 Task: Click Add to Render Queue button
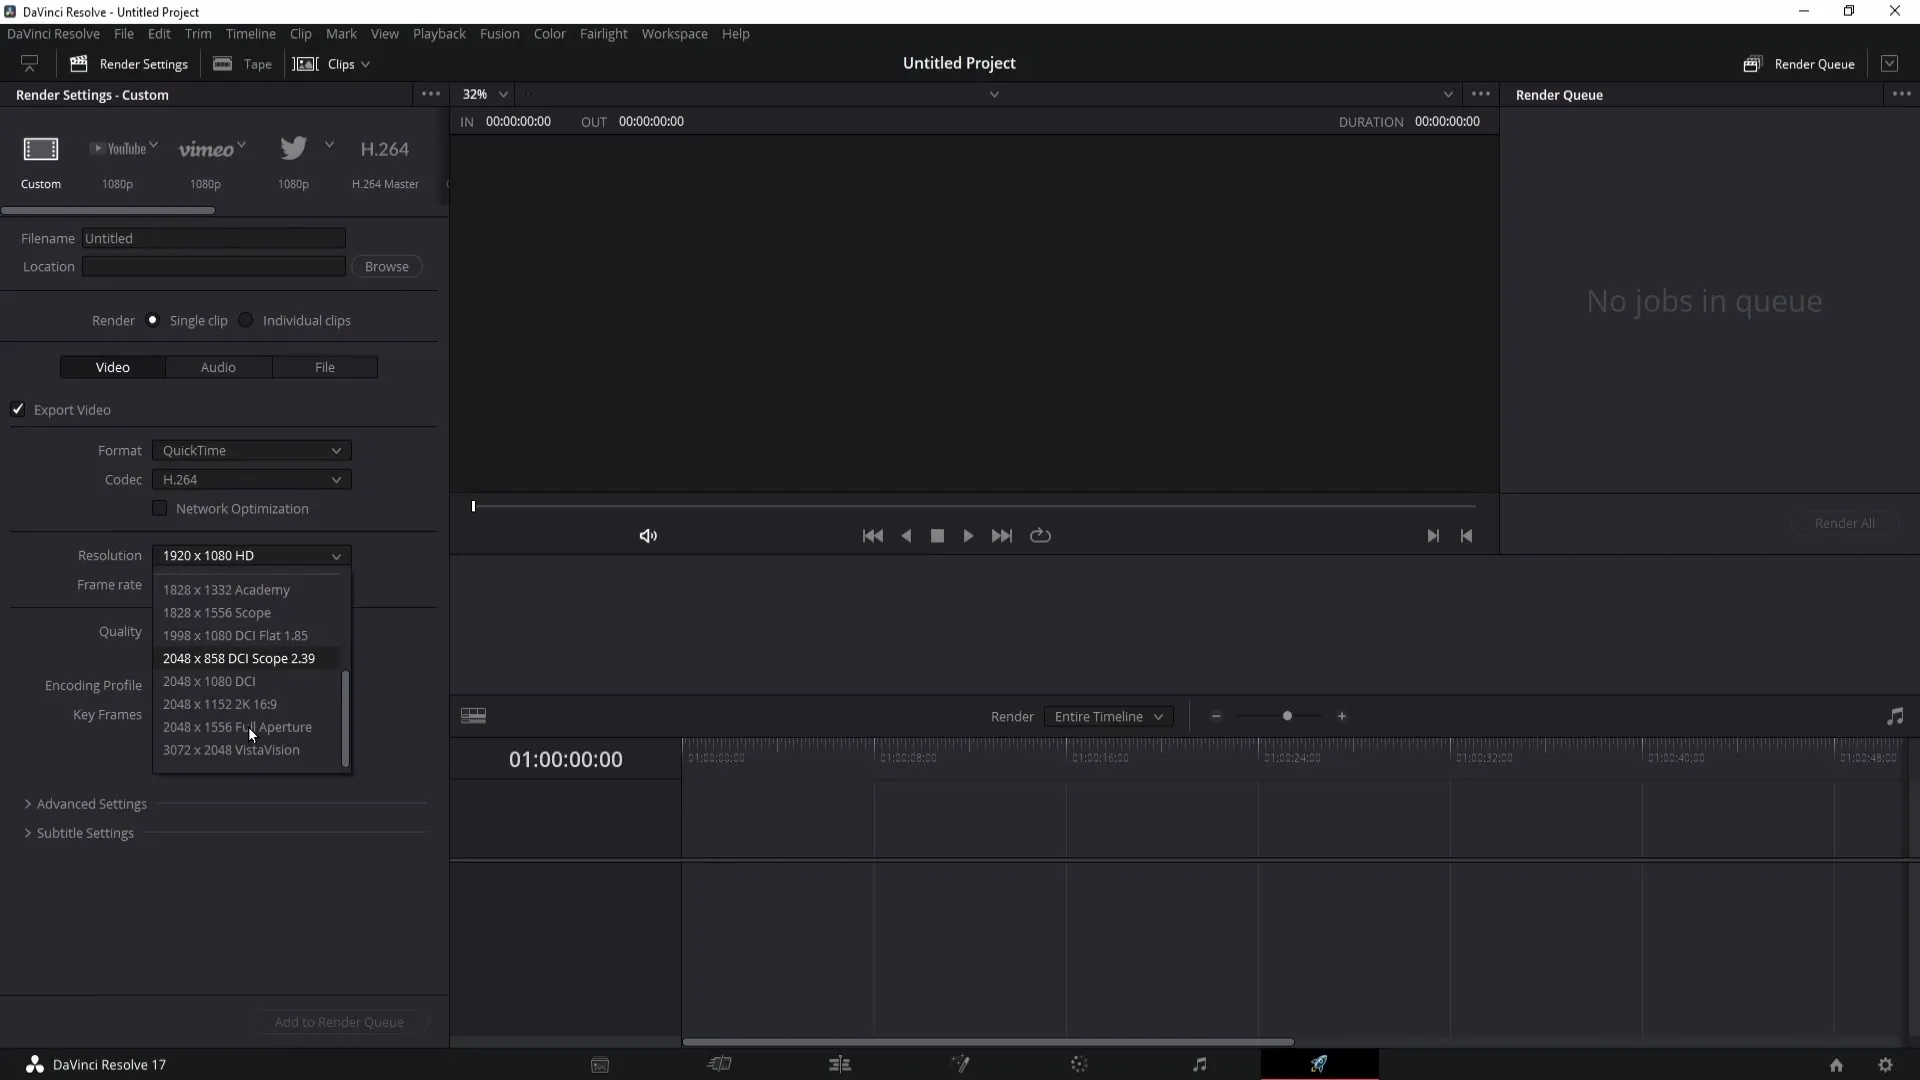(339, 1021)
